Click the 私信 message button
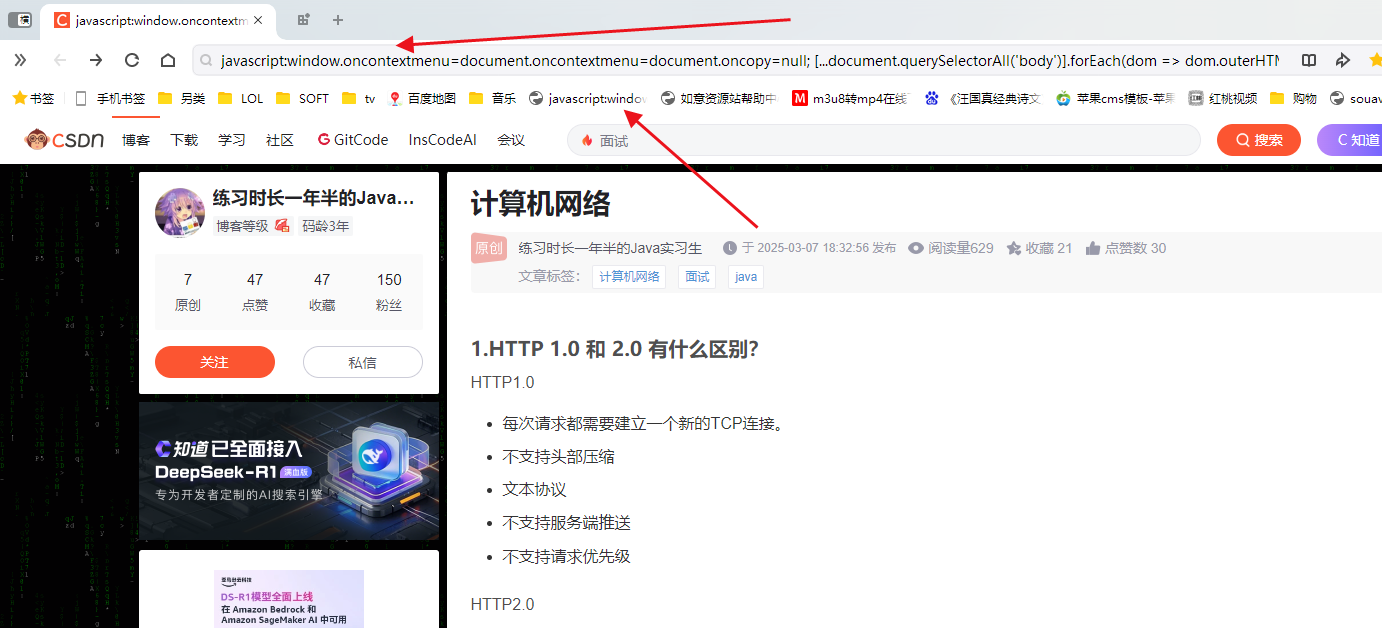The height and width of the screenshot is (628, 1382). pos(362,362)
